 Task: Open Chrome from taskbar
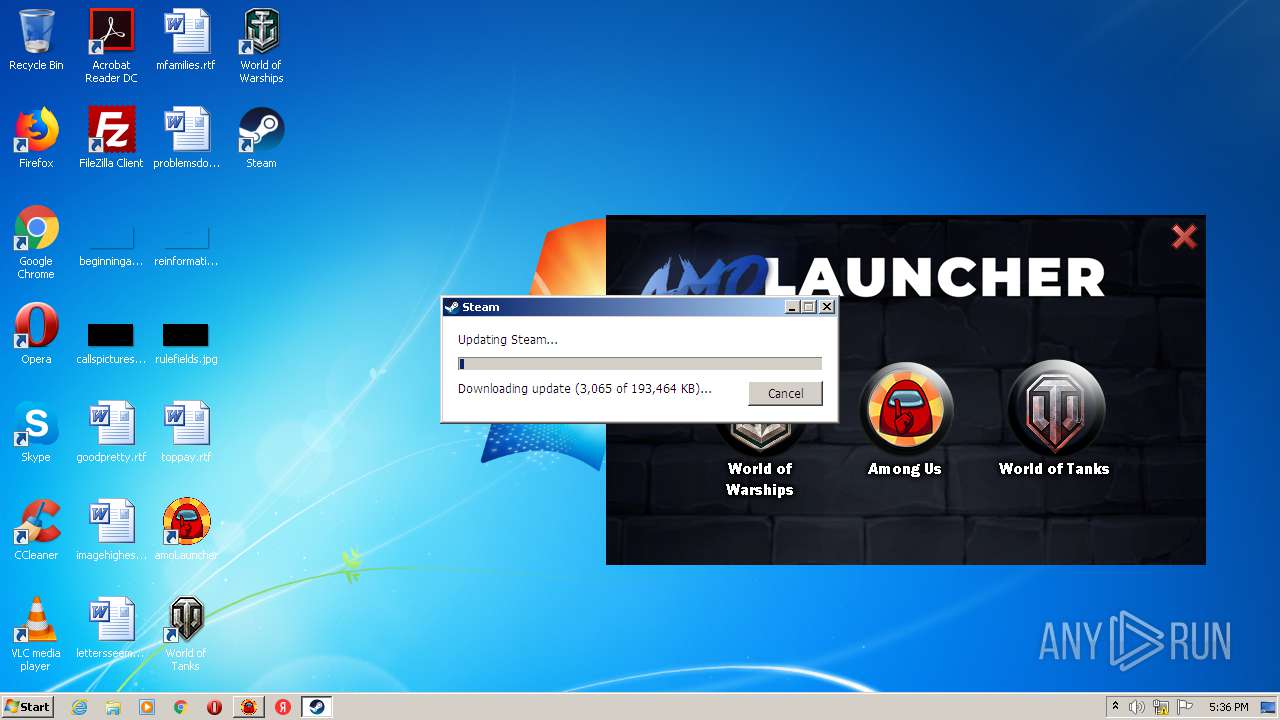click(x=181, y=707)
